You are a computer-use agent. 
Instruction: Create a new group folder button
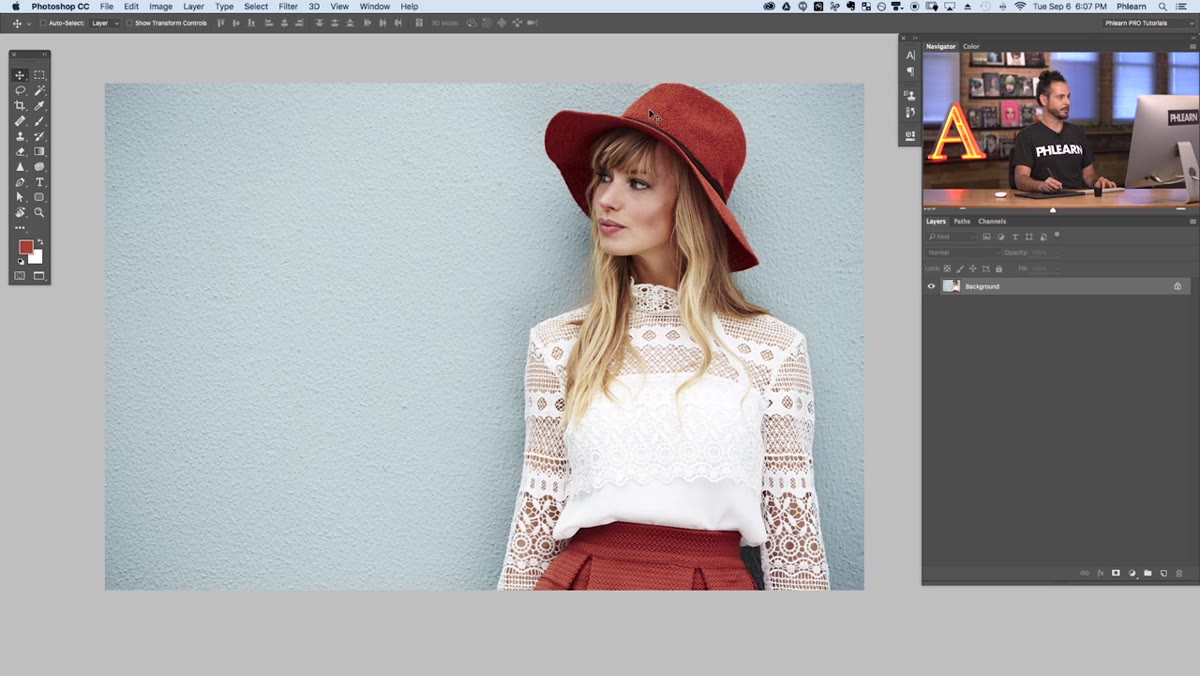tap(1148, 573)
